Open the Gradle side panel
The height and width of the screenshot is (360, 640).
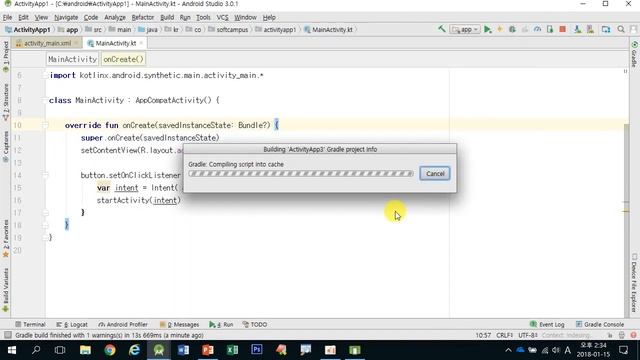634,54
